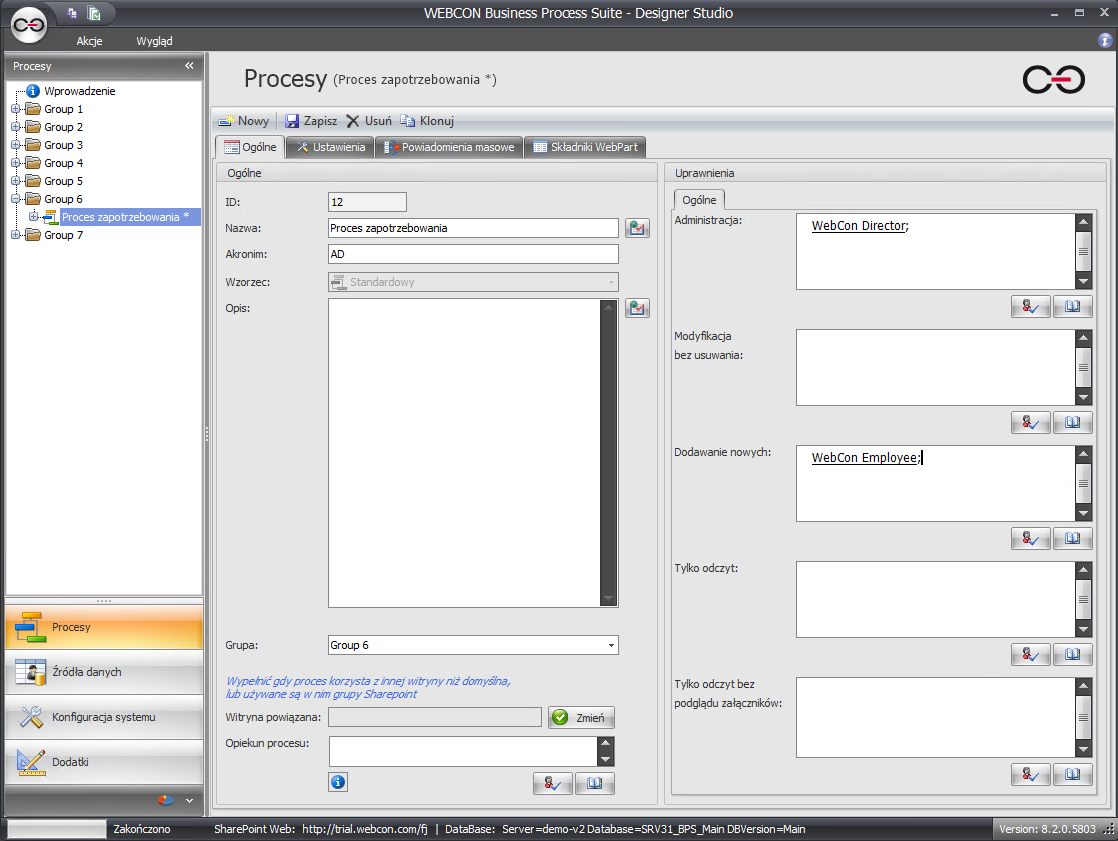Switch to the Składniki WebPart tab
Image resolution: width=1118 pixels, height=841 pixels.
click(585, 147)
